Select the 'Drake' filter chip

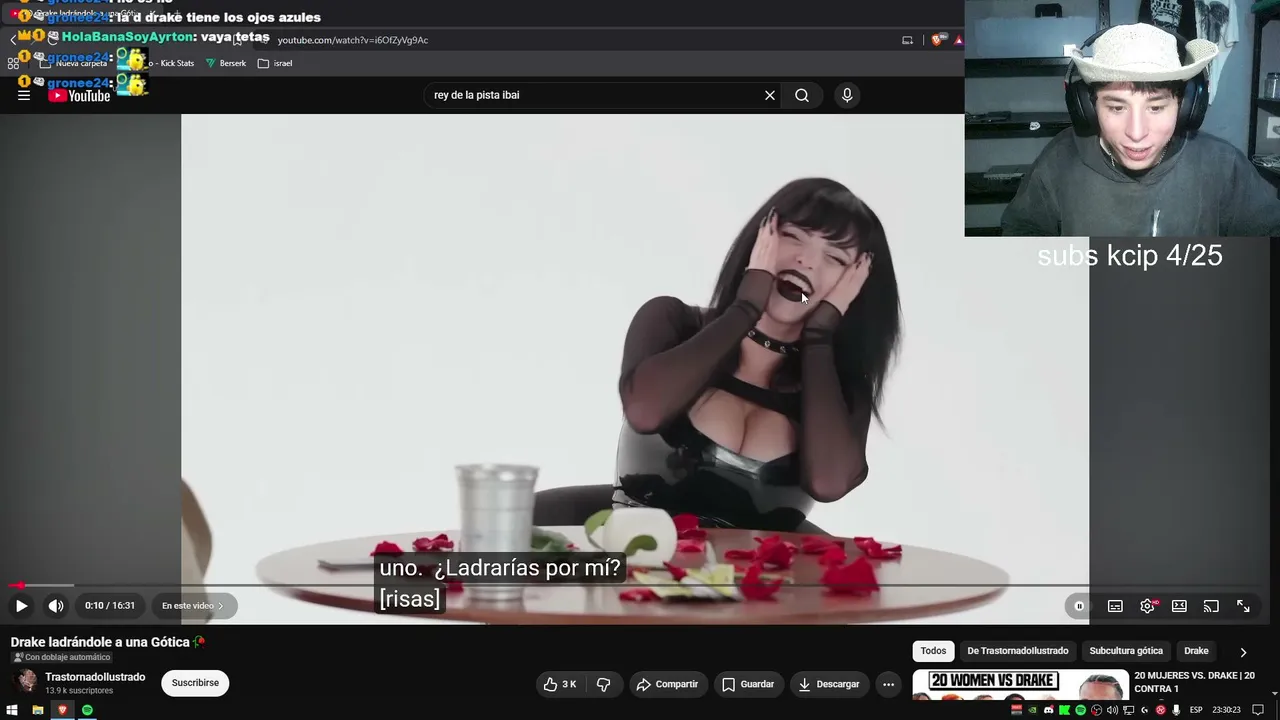(1196, 651)
